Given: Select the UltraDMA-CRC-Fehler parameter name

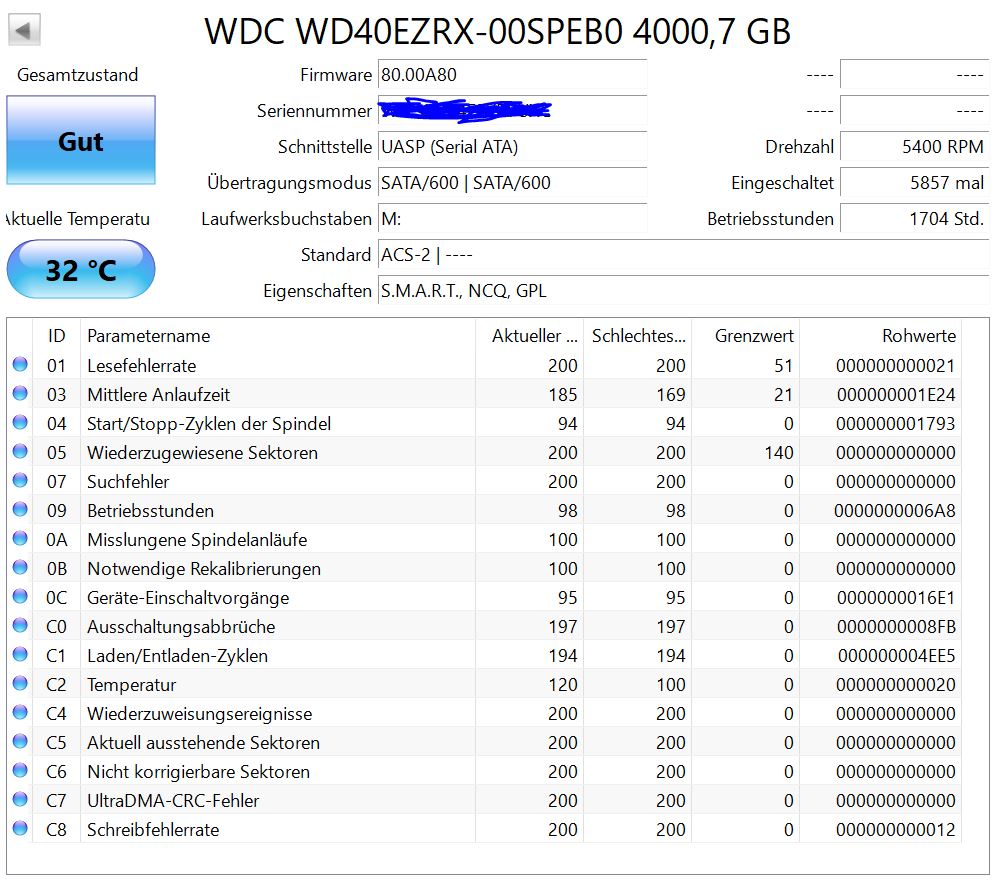Looking at the screenshot, I should pyautogui.click(x=173, y=801).
